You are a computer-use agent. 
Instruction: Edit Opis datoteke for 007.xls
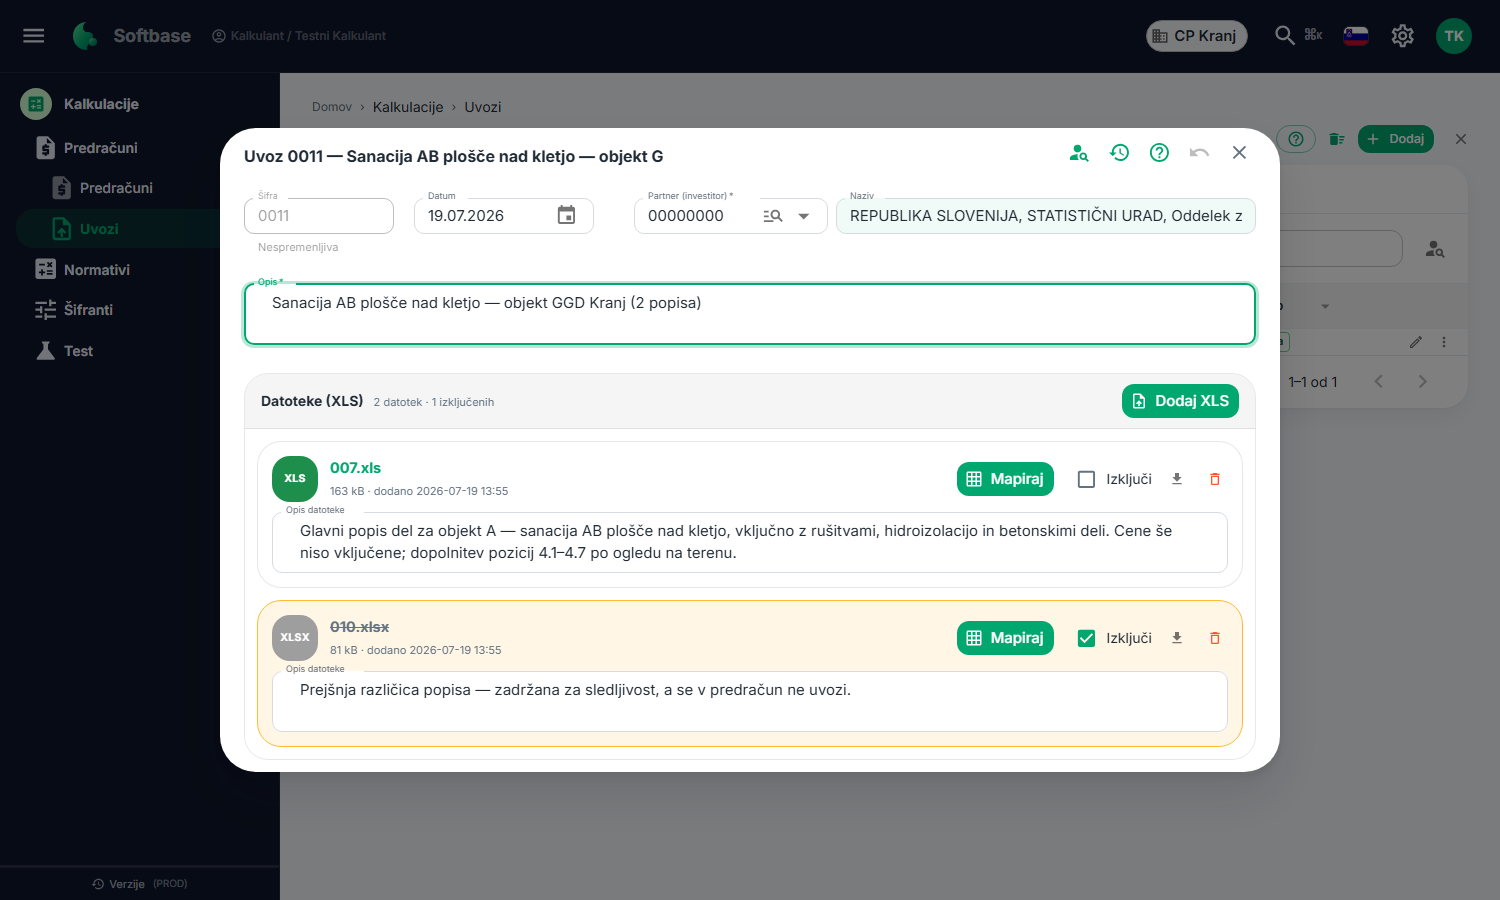pos(750,542)
